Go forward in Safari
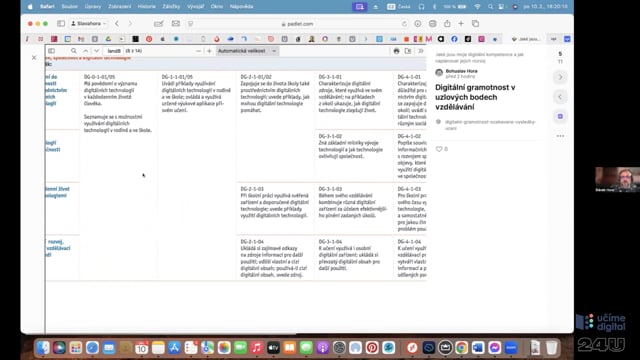This screenshot has height=360, width=640. pyautogui.click(x=130, y=24)
